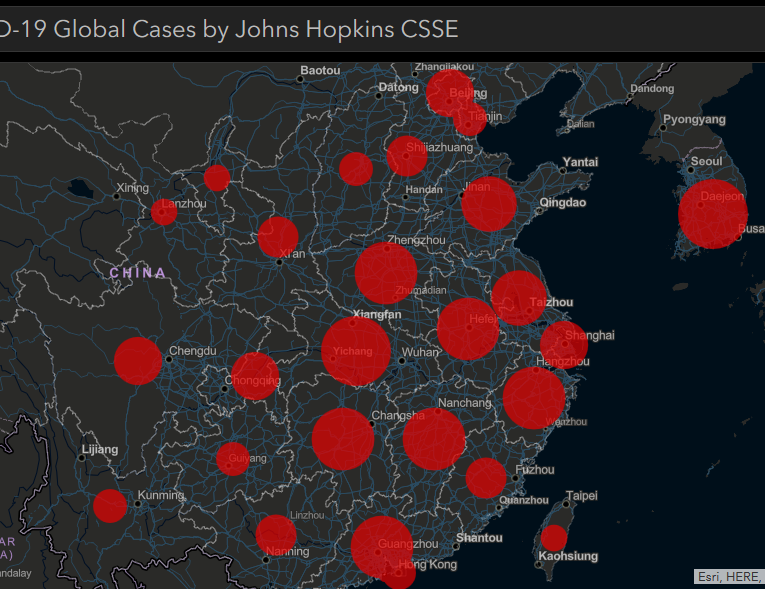
Task: Open the red circle at Shijiazhuang
Action: [x=407, y=156]
